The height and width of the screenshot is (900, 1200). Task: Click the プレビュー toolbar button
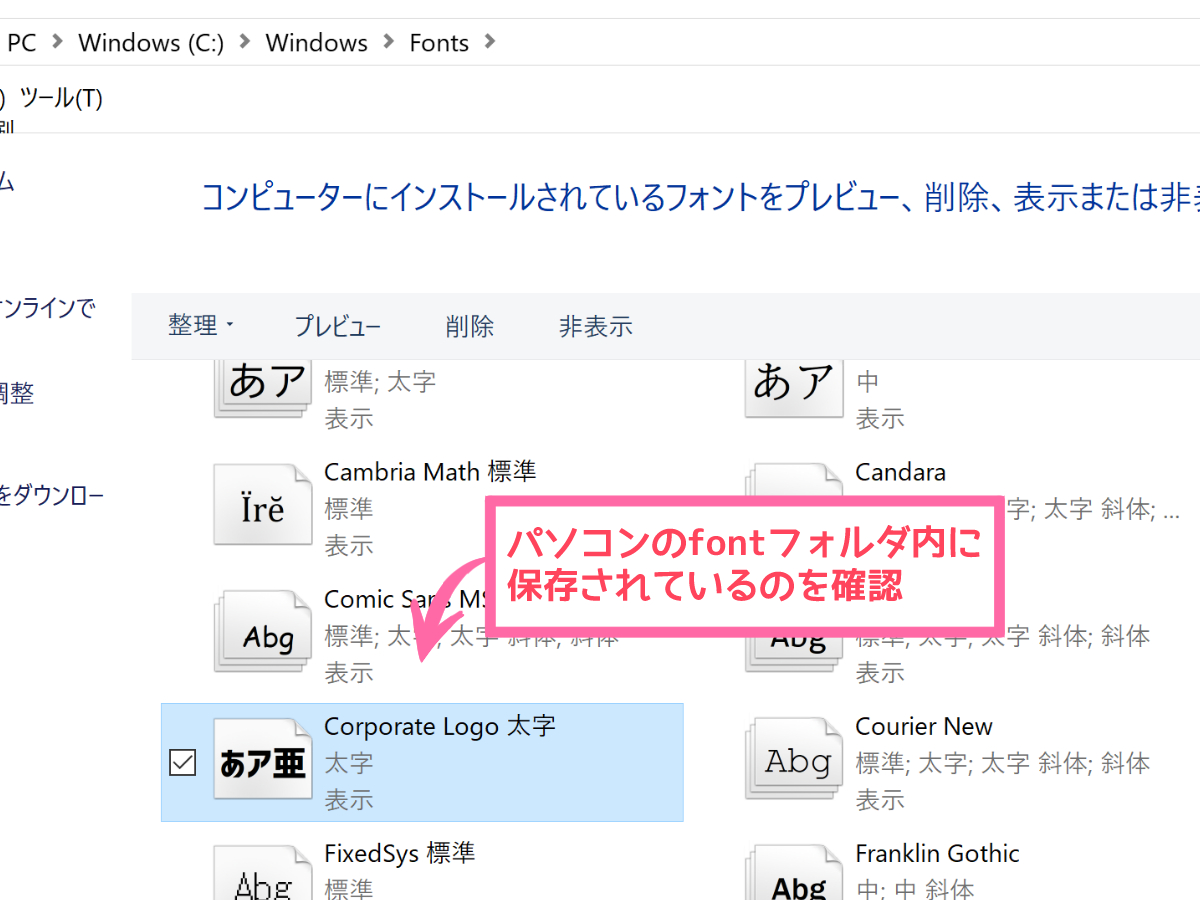pos(337,326)
